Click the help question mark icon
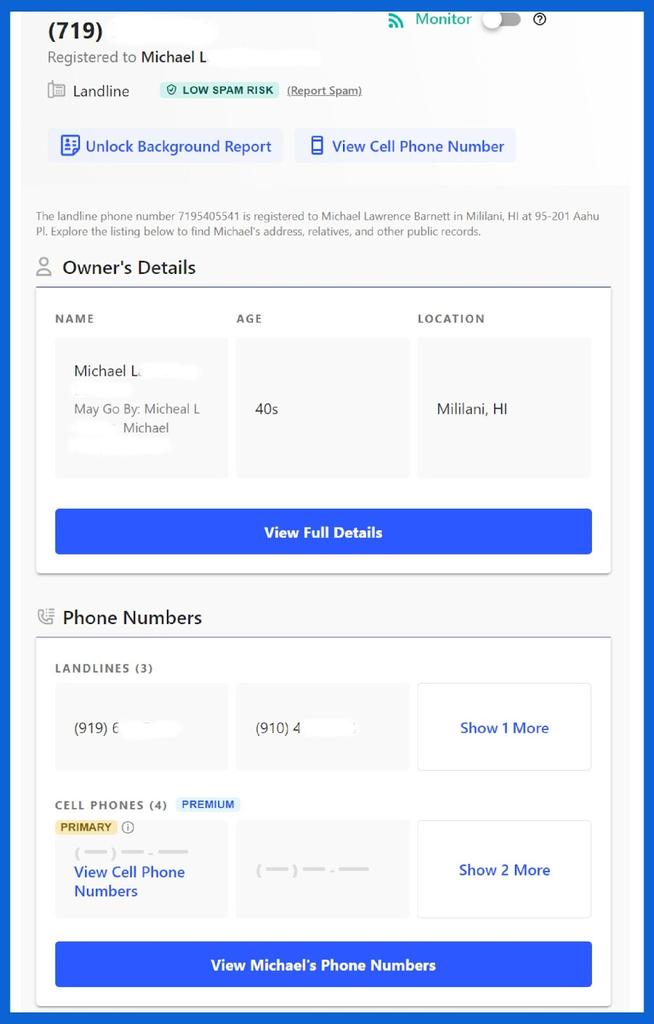The height and width of the screenshot is (1024, 654). pos(540,20)
